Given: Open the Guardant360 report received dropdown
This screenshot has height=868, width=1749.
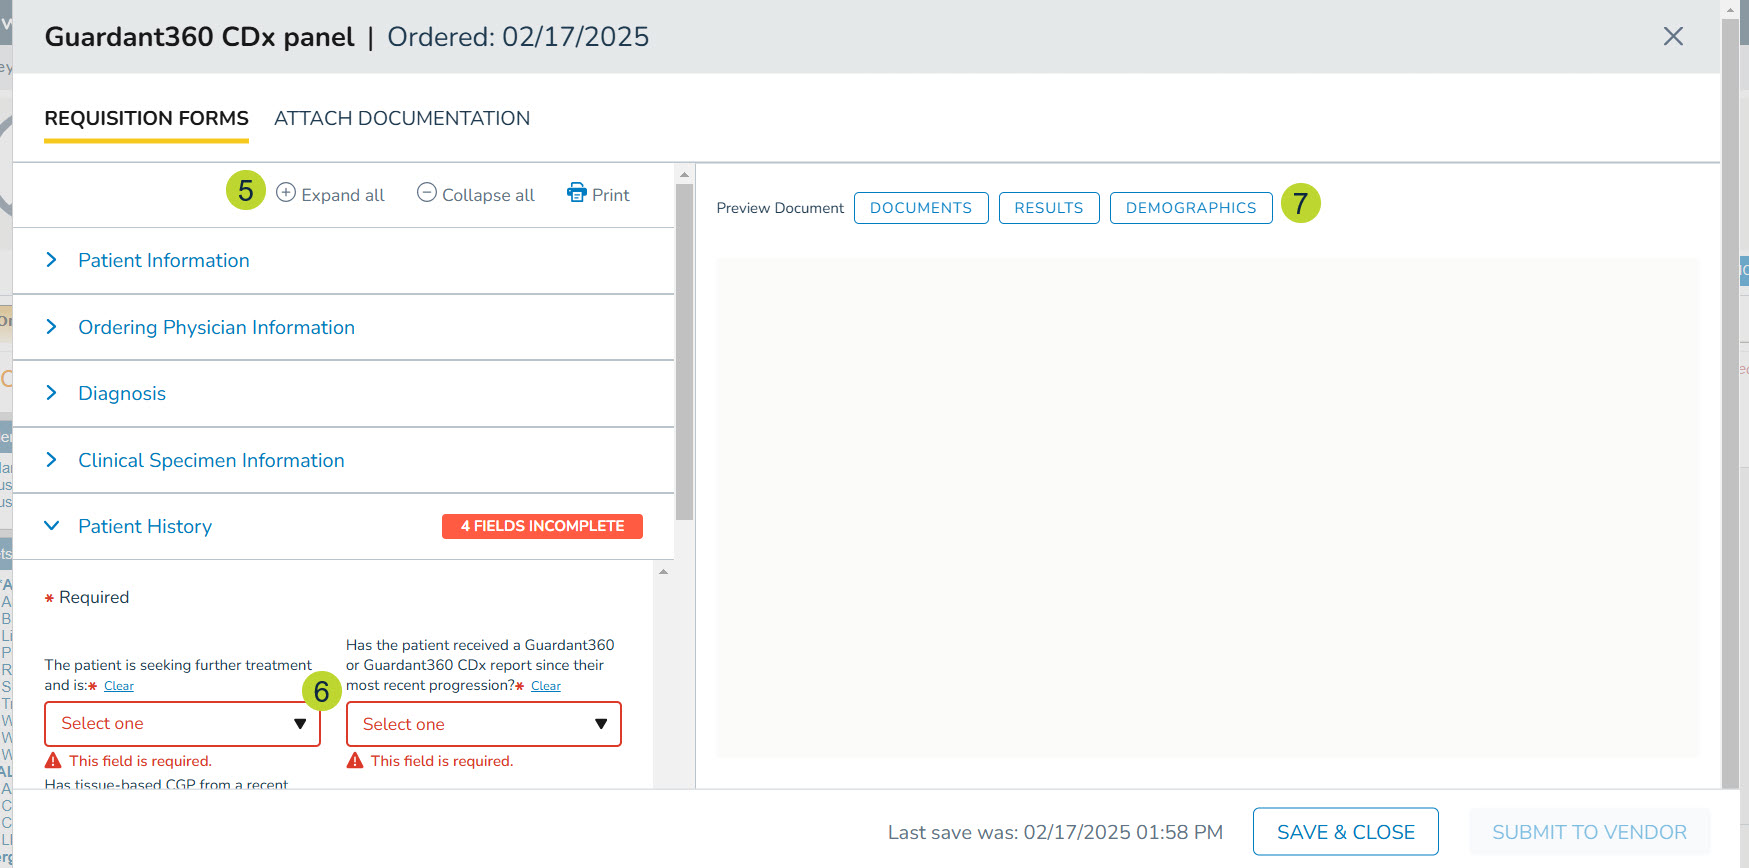Looking at the screenshot, I should [483, 724].
